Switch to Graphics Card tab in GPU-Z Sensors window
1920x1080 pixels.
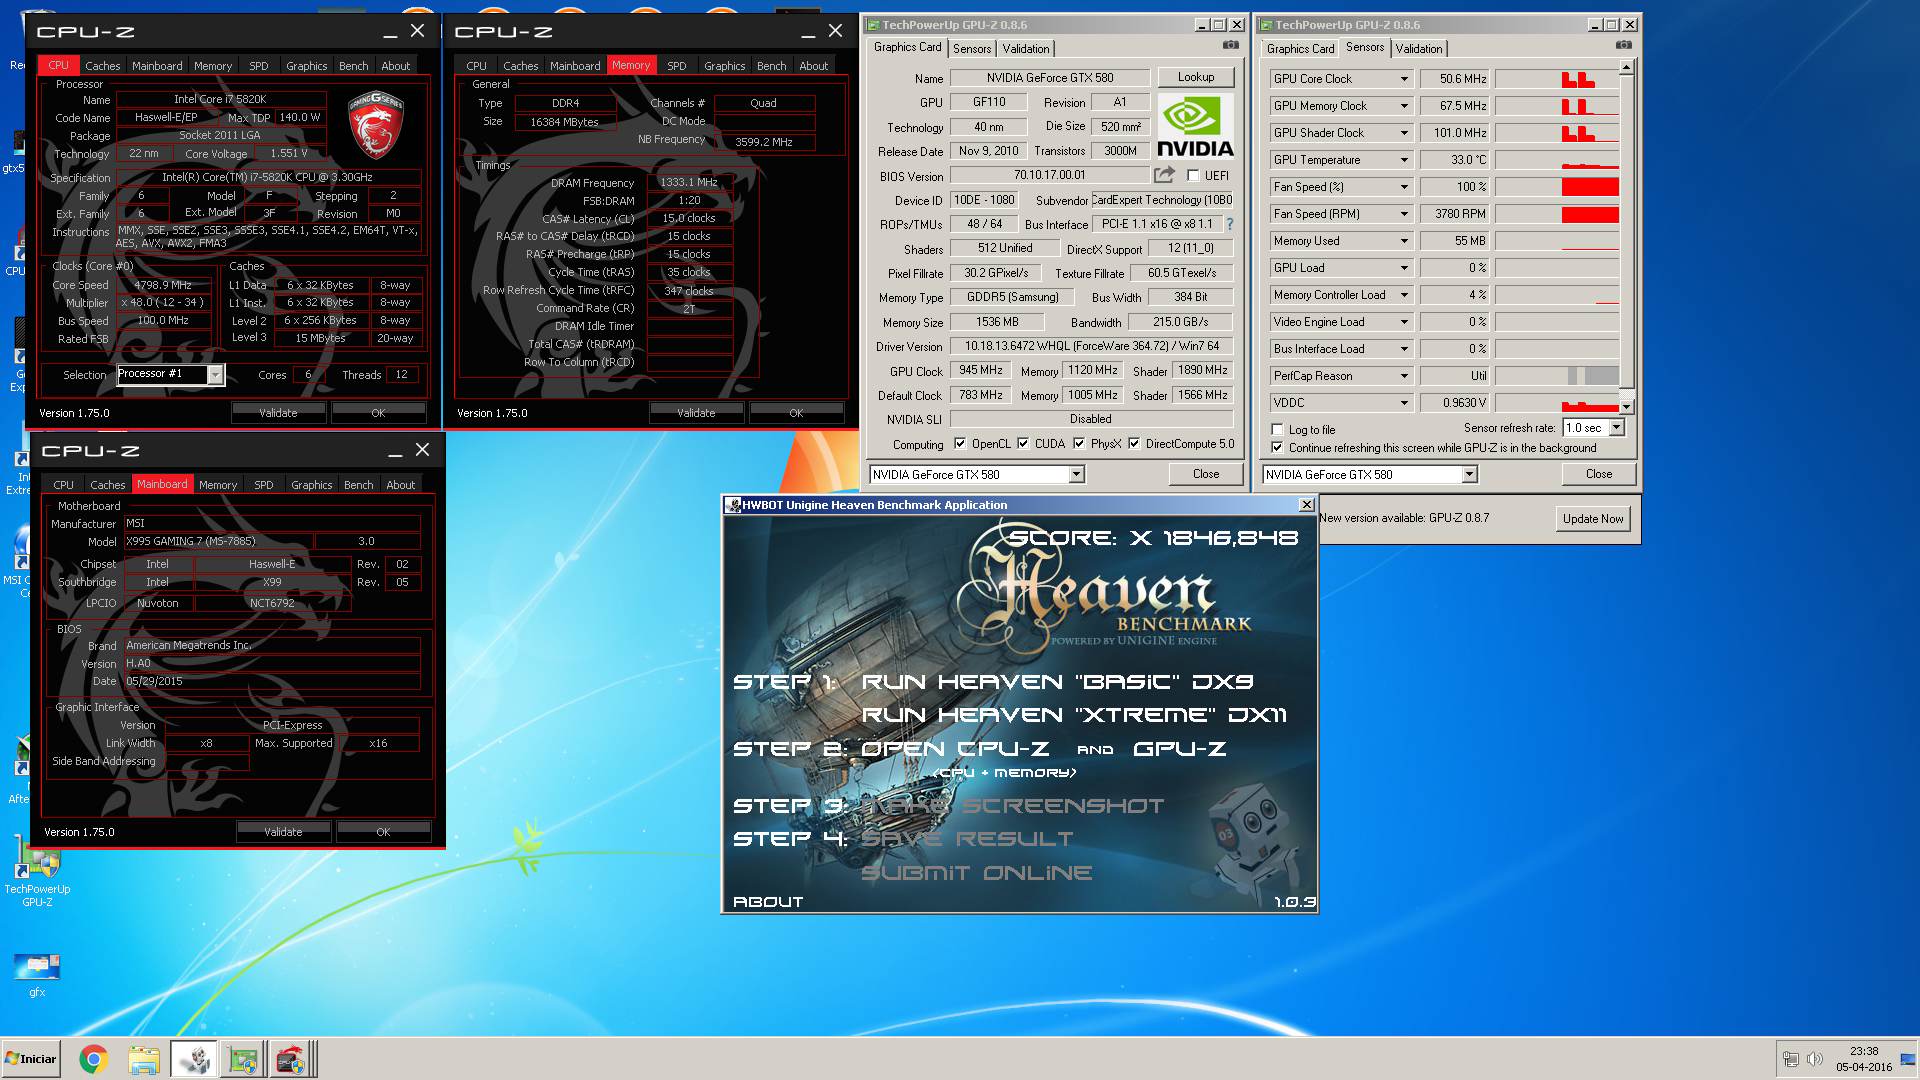click(x=1300, y=49)
